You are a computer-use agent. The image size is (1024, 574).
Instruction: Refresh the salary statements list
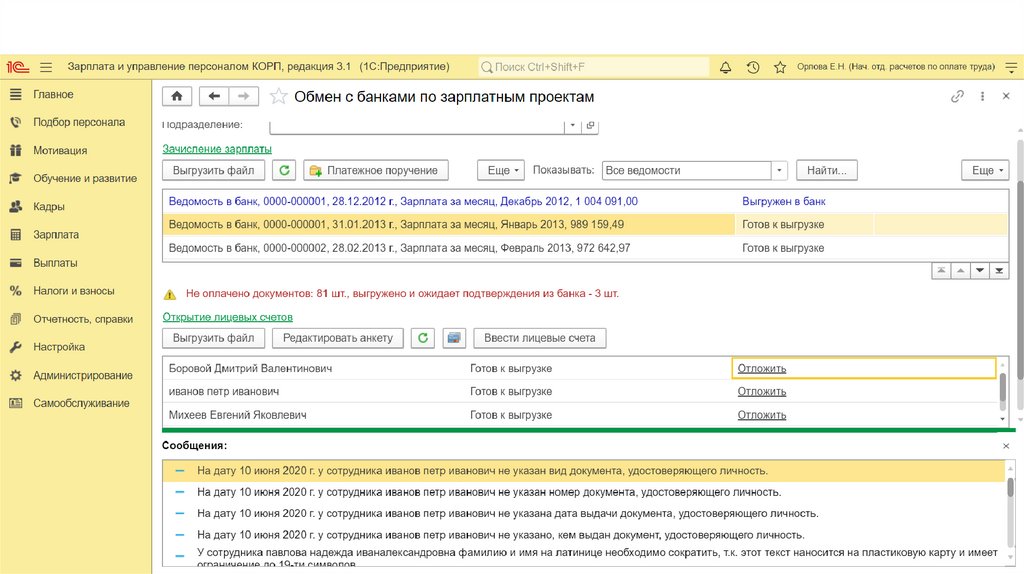tap(285, 170)
